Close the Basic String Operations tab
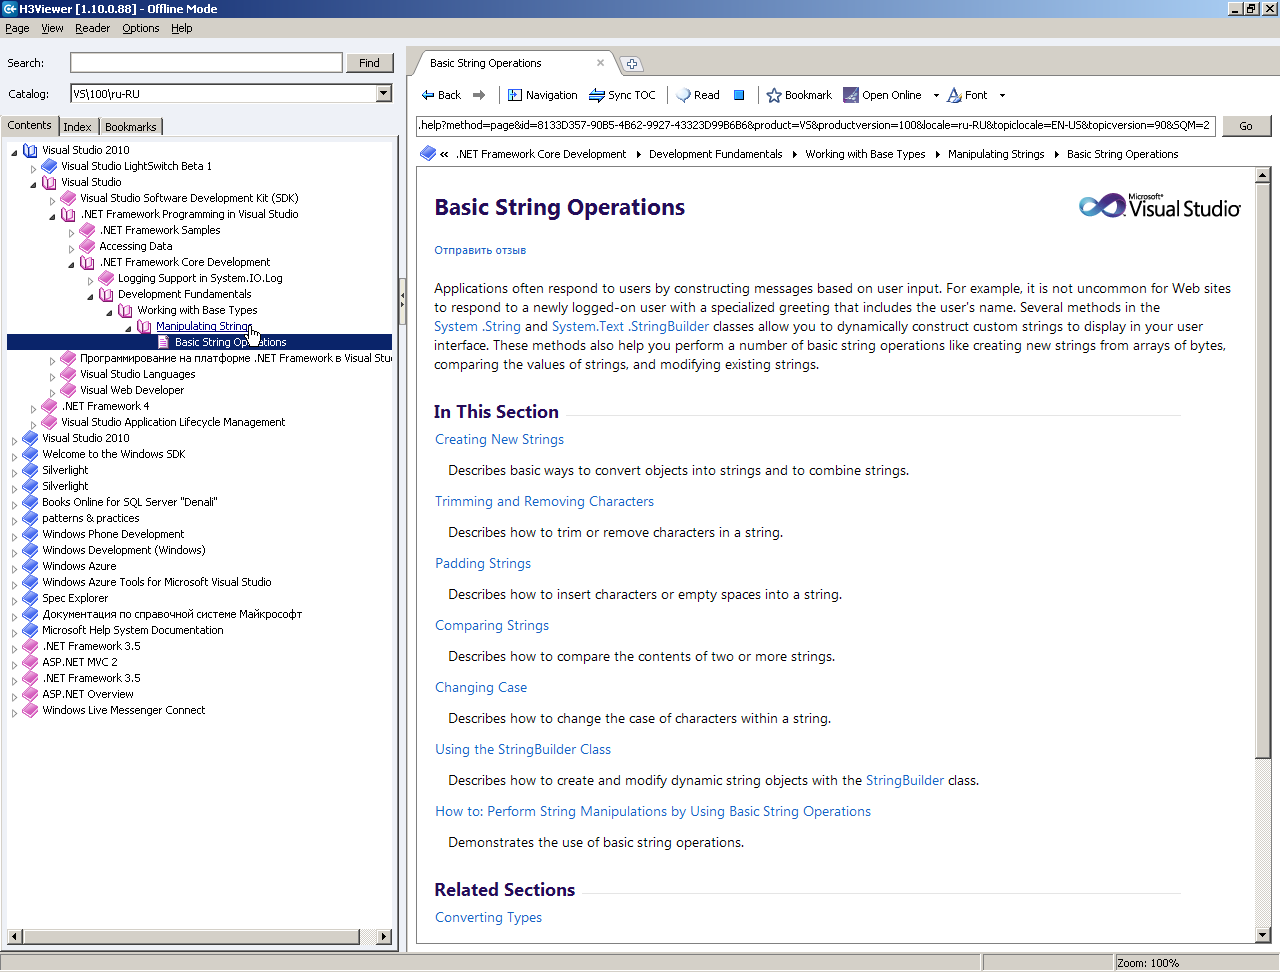Image resolution: width=1280 pixels, height=972 pixels. tap(600, 63)
